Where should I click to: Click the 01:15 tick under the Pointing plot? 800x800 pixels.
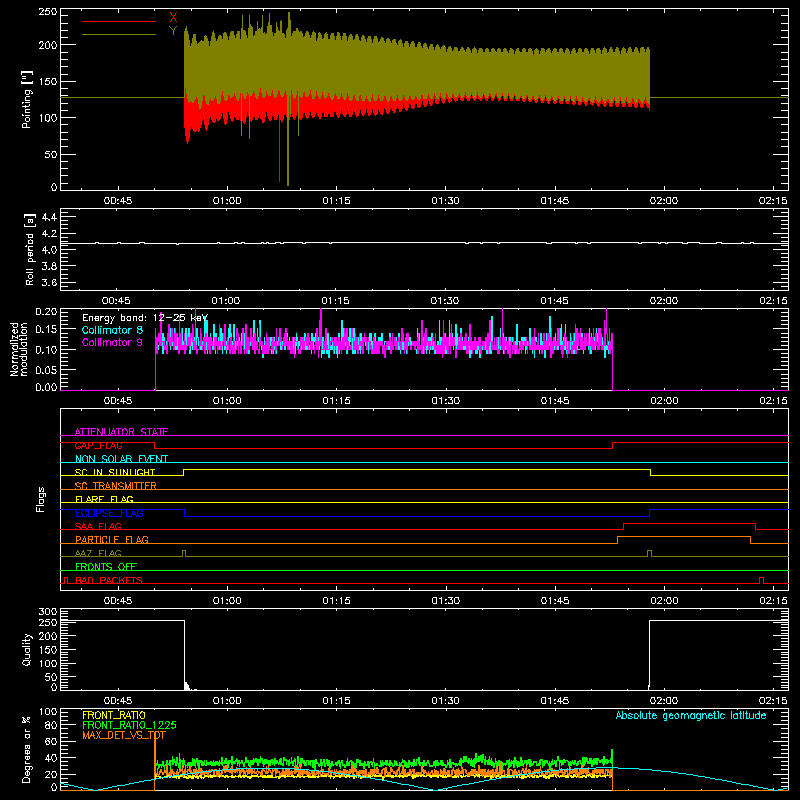[336, 201]
